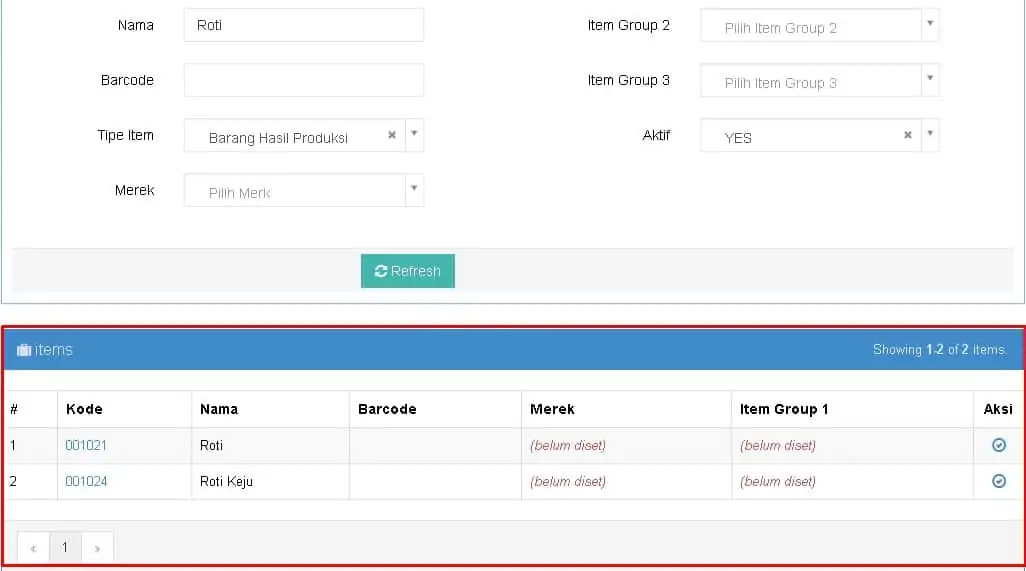The image size is (1026, 571).
Task: Click the action icon for Roti Keju row
Action: point(999,481)
